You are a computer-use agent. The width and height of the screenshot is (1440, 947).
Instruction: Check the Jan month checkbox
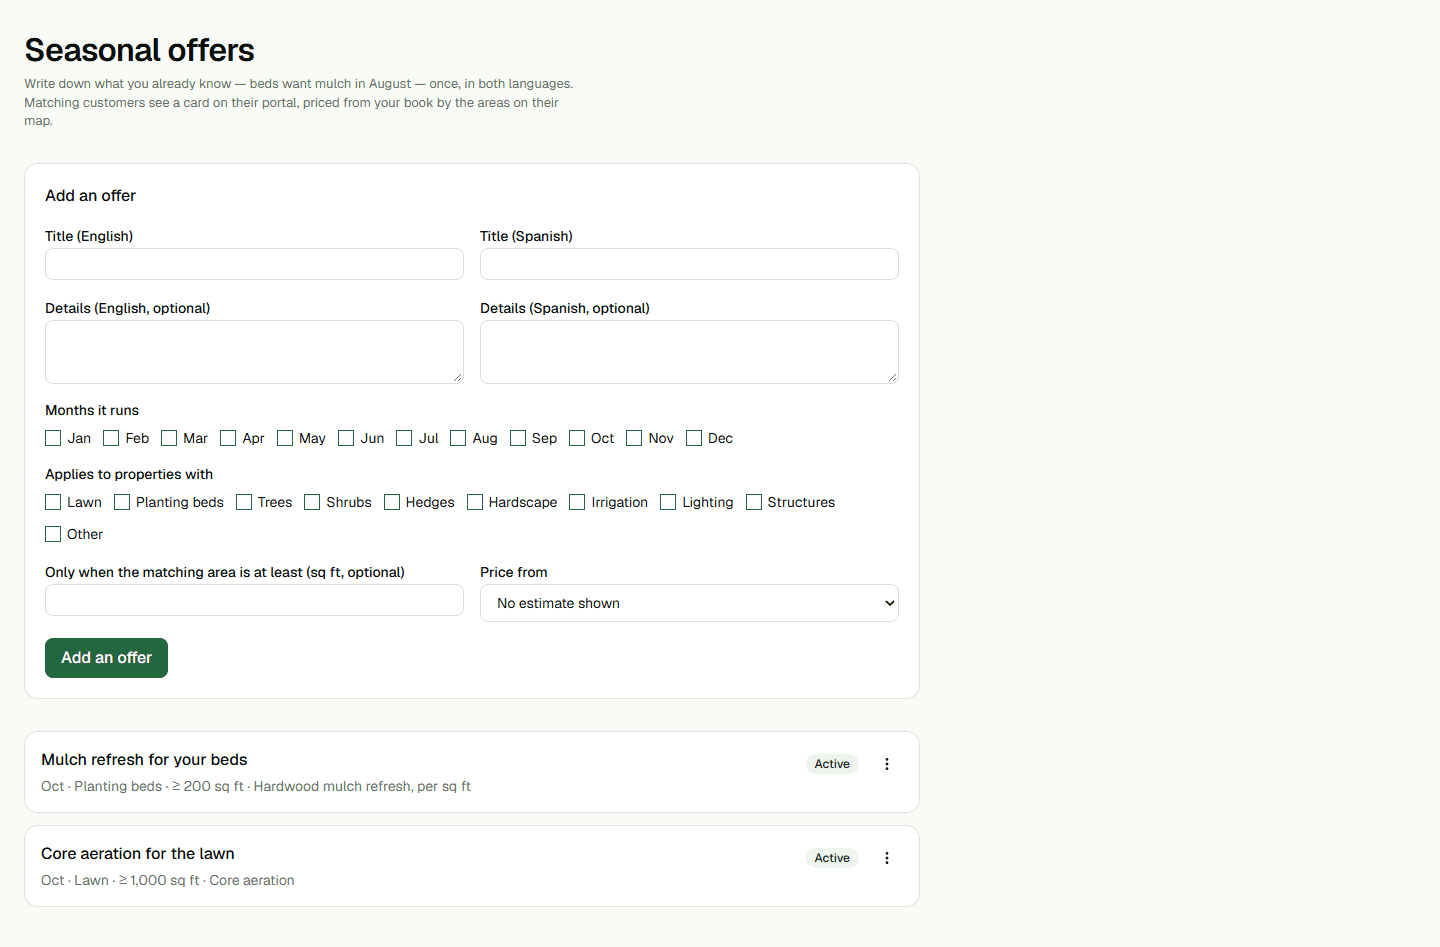click(53, 438)
